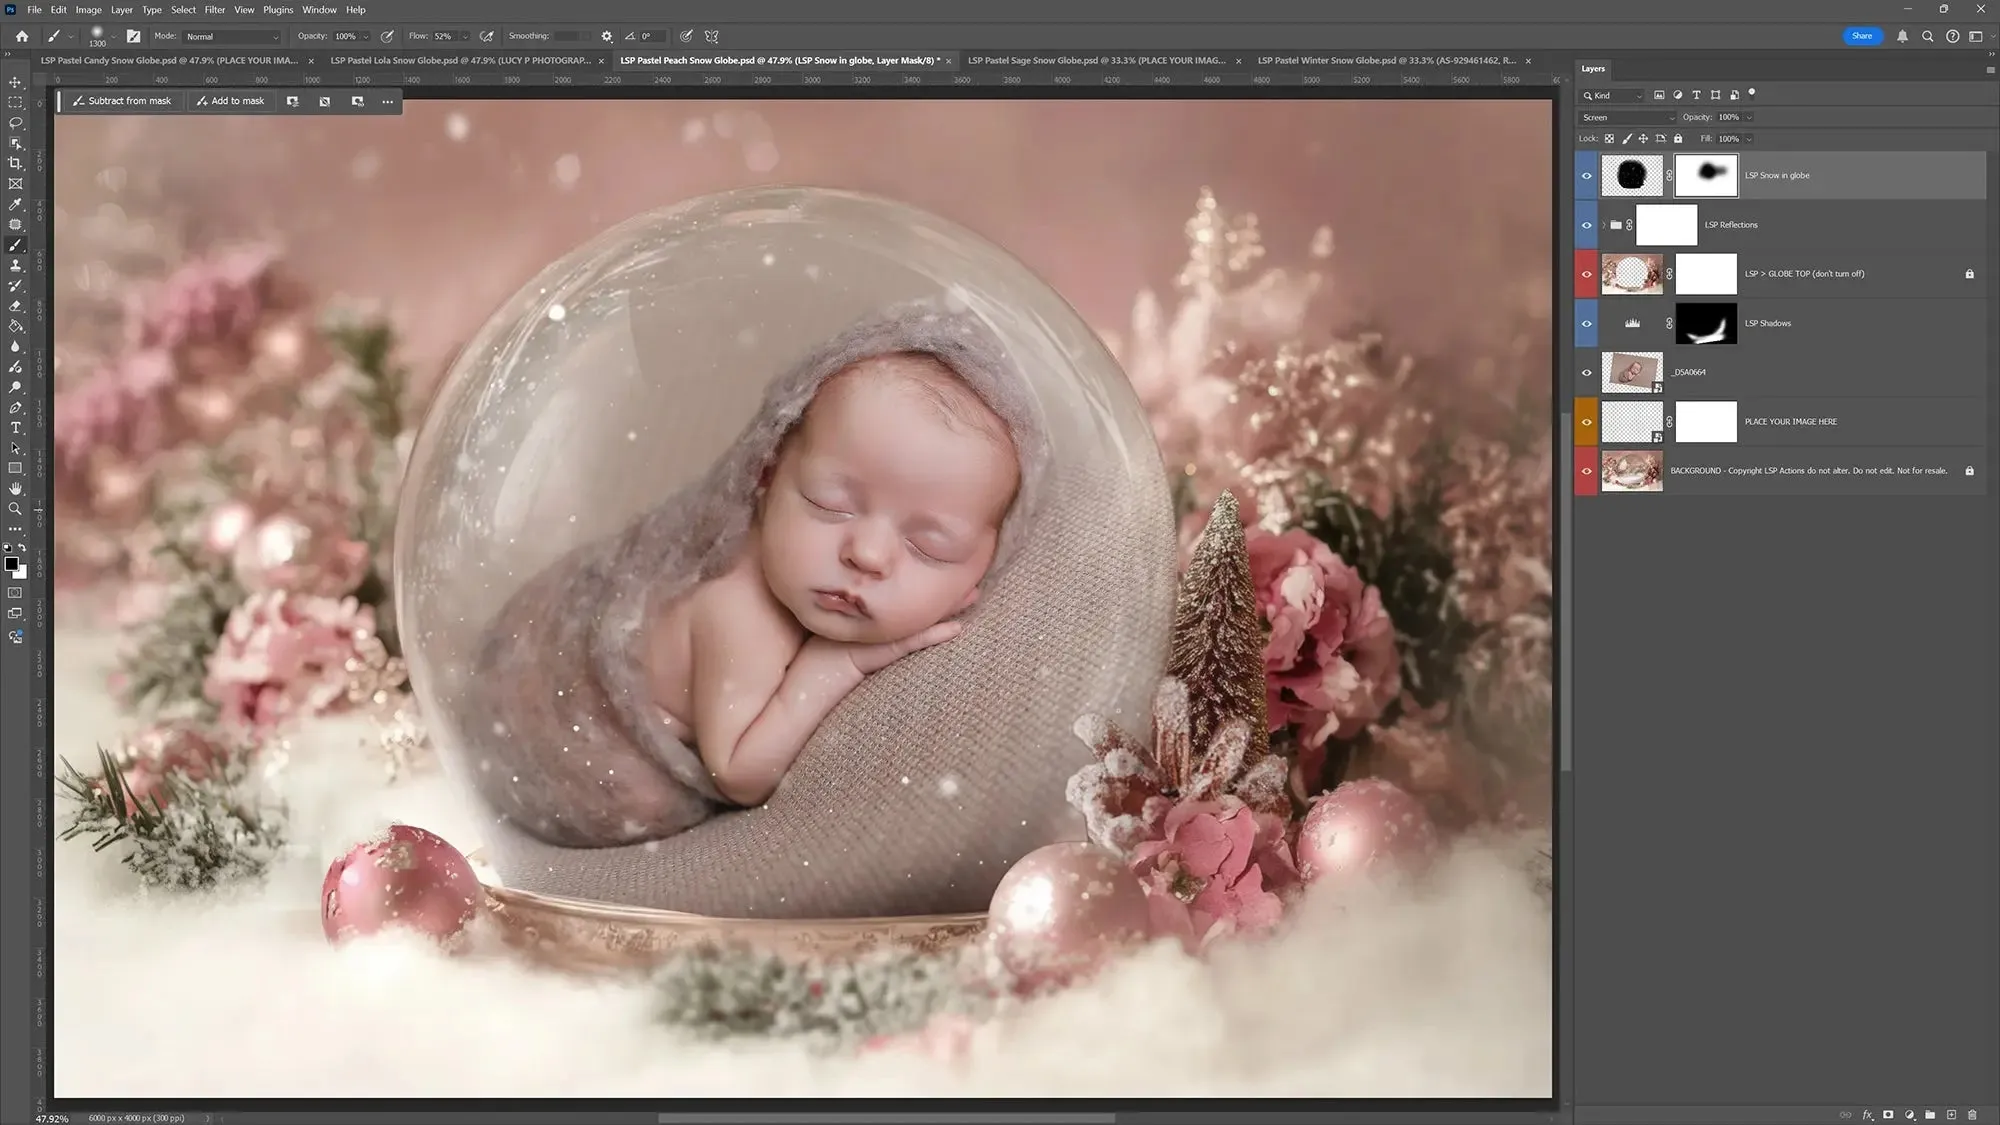Open the Plugins menu
The height and width of the screenshot is (1125, 2000).
[x=278, y=9]
